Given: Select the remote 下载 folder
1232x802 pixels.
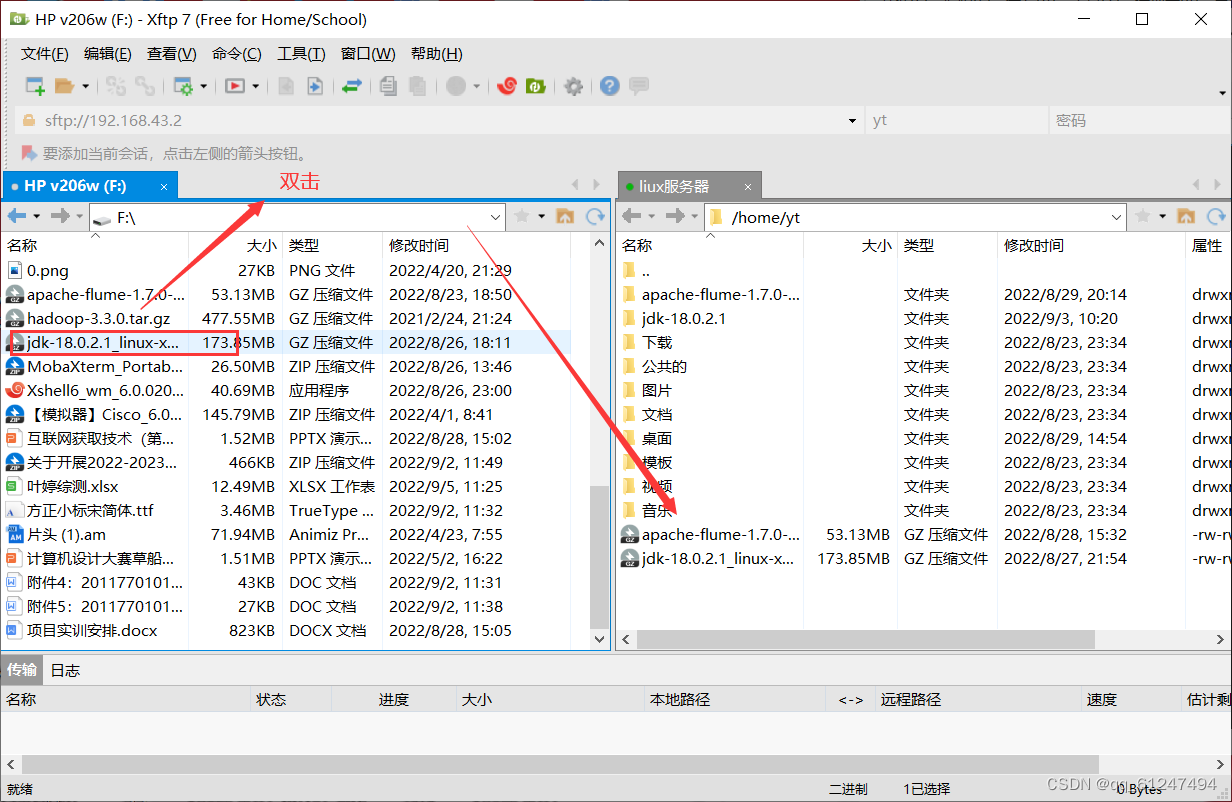Looking at the screenshot, I should (x=657, y=342).
